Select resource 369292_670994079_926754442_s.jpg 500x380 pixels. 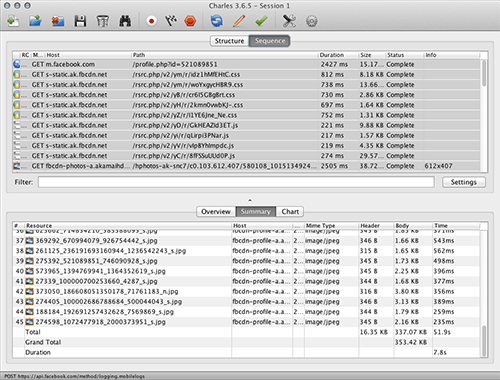click(x=247, y=241)
